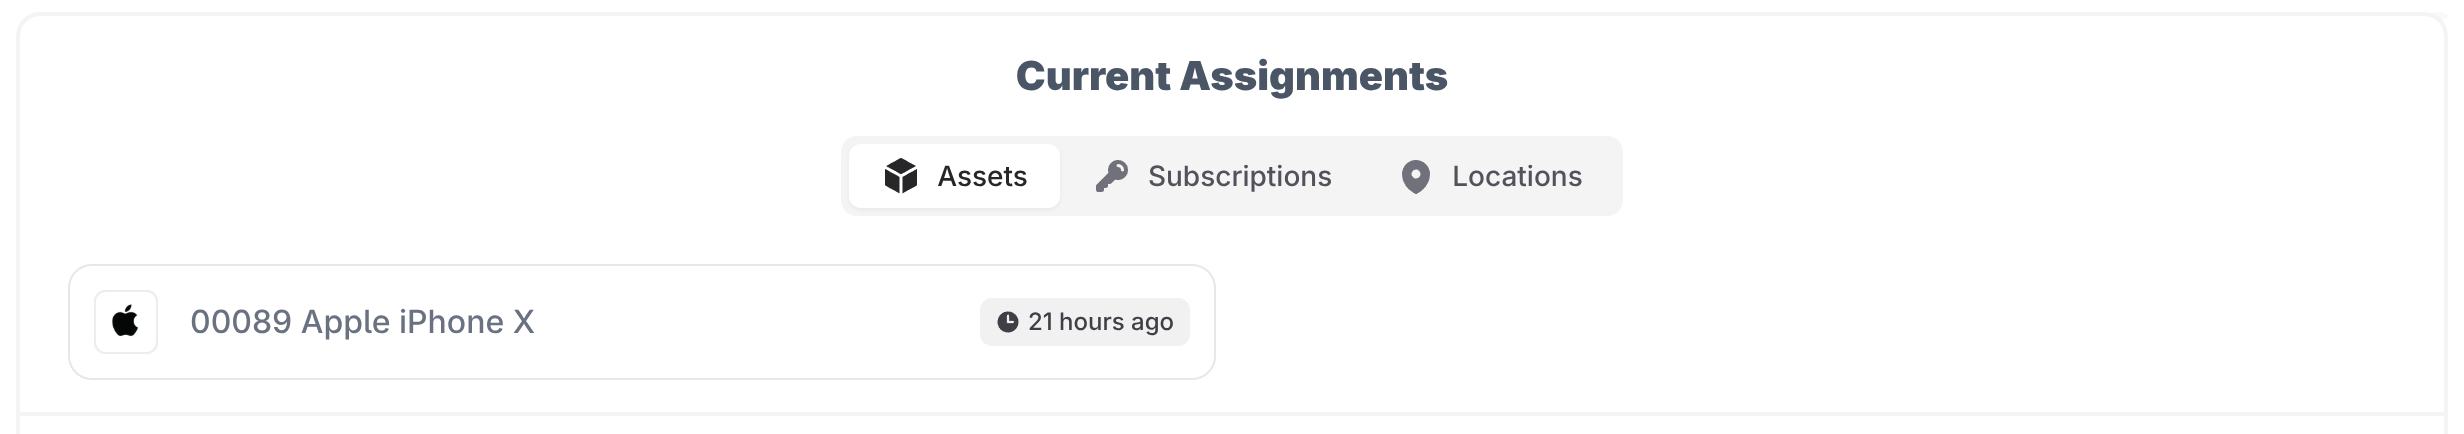Click the key icon beside Subscriptions
This screenshot has width=2464, height=434.
(x=1111, y=176)
